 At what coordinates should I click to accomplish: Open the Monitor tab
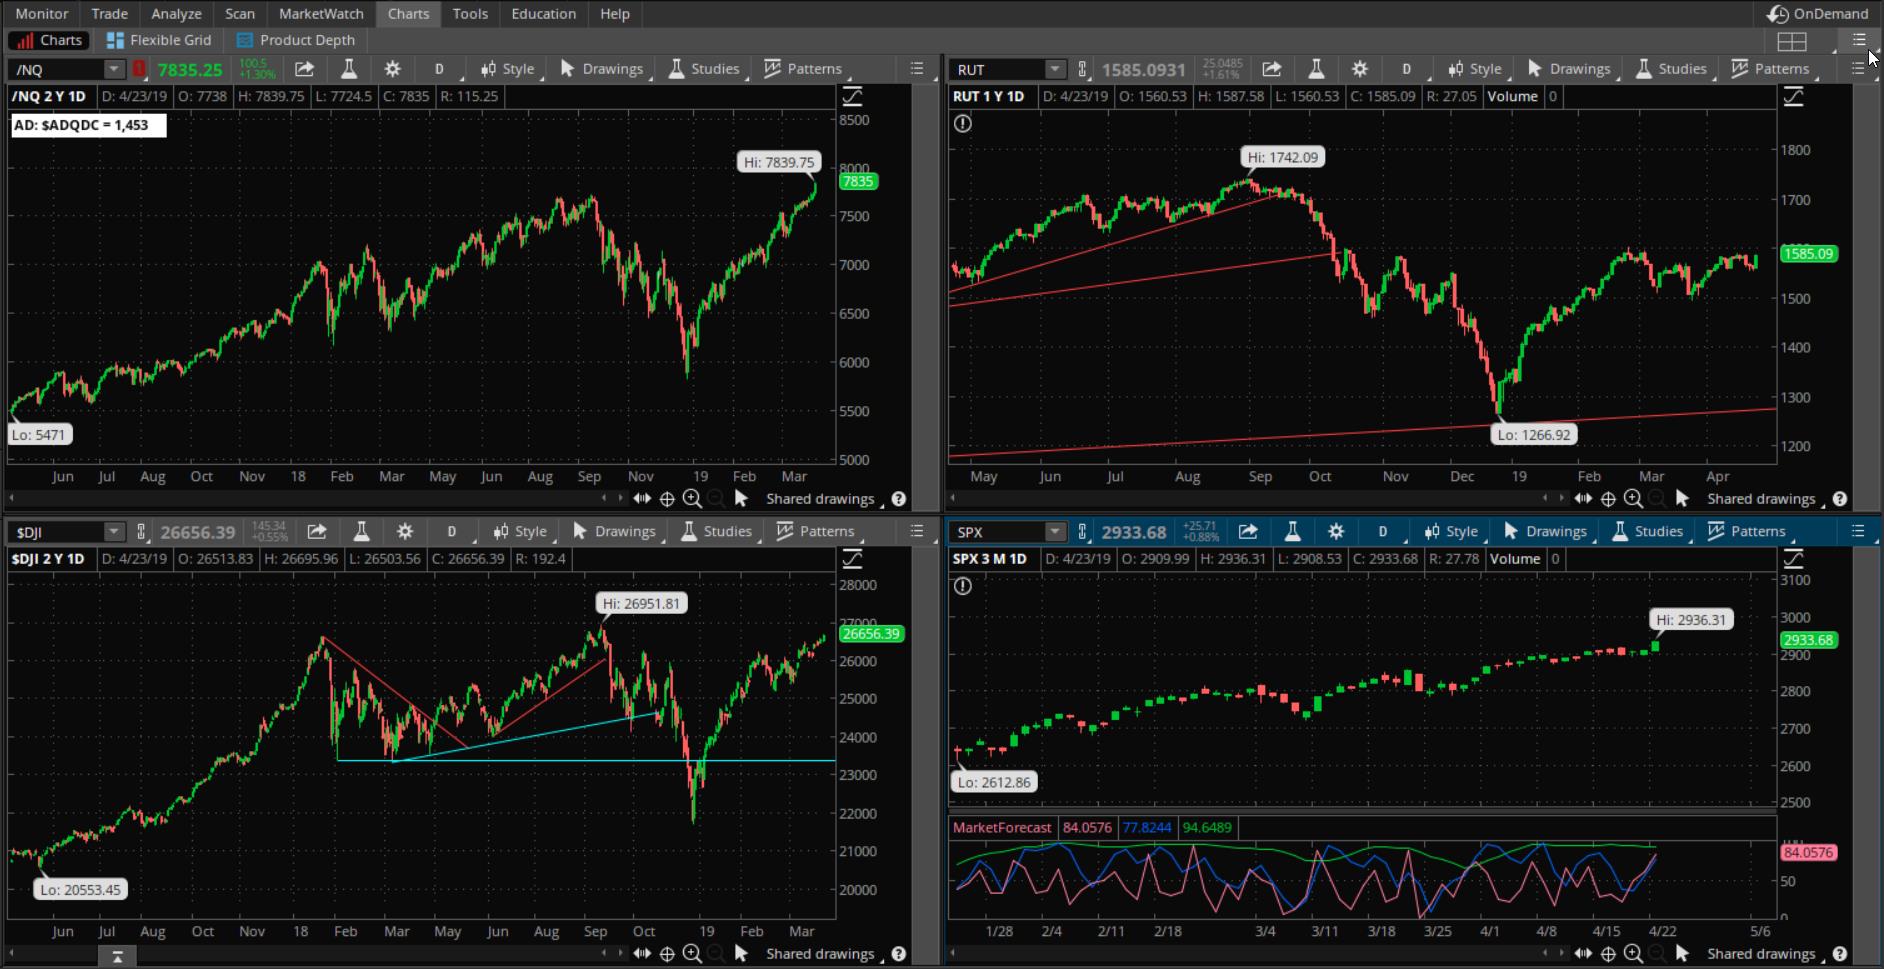[42, 14]
